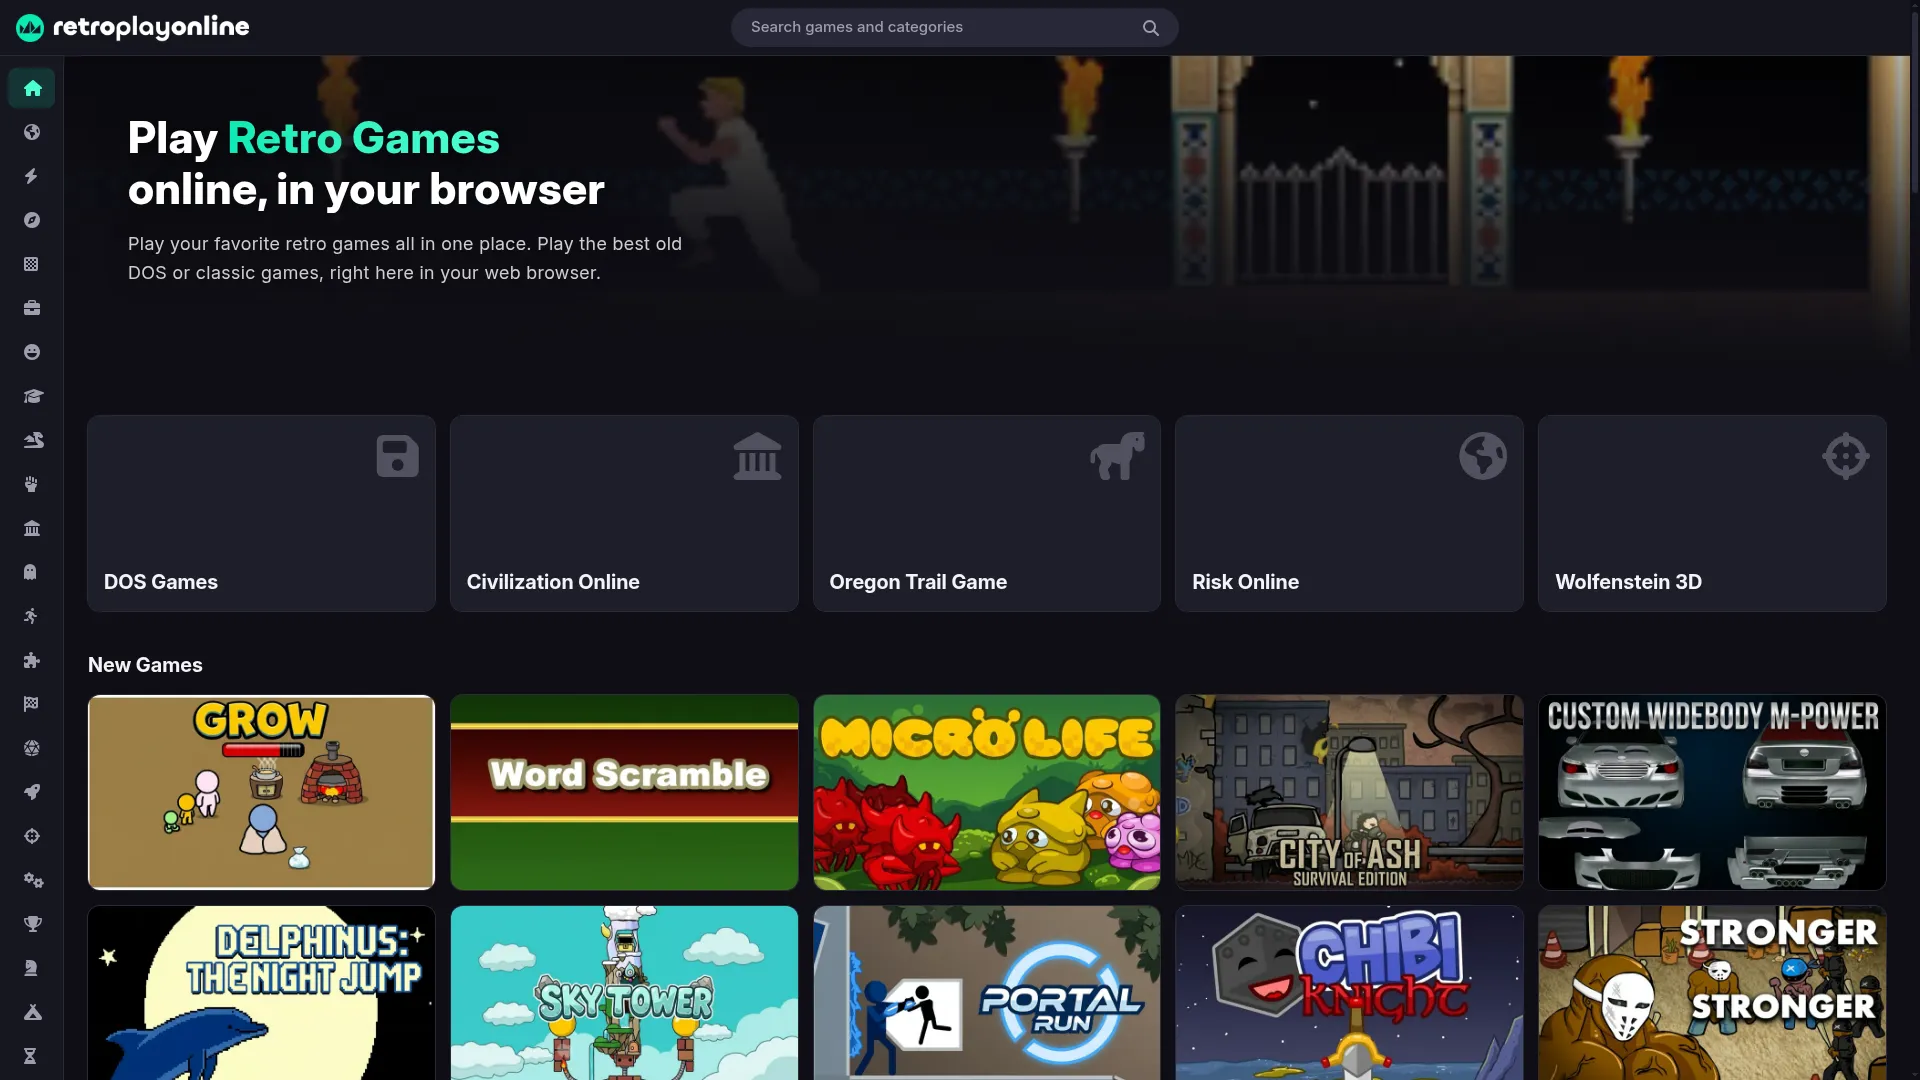
Task: Focus the Search games and categories field
Action: (x=954, y=27)
